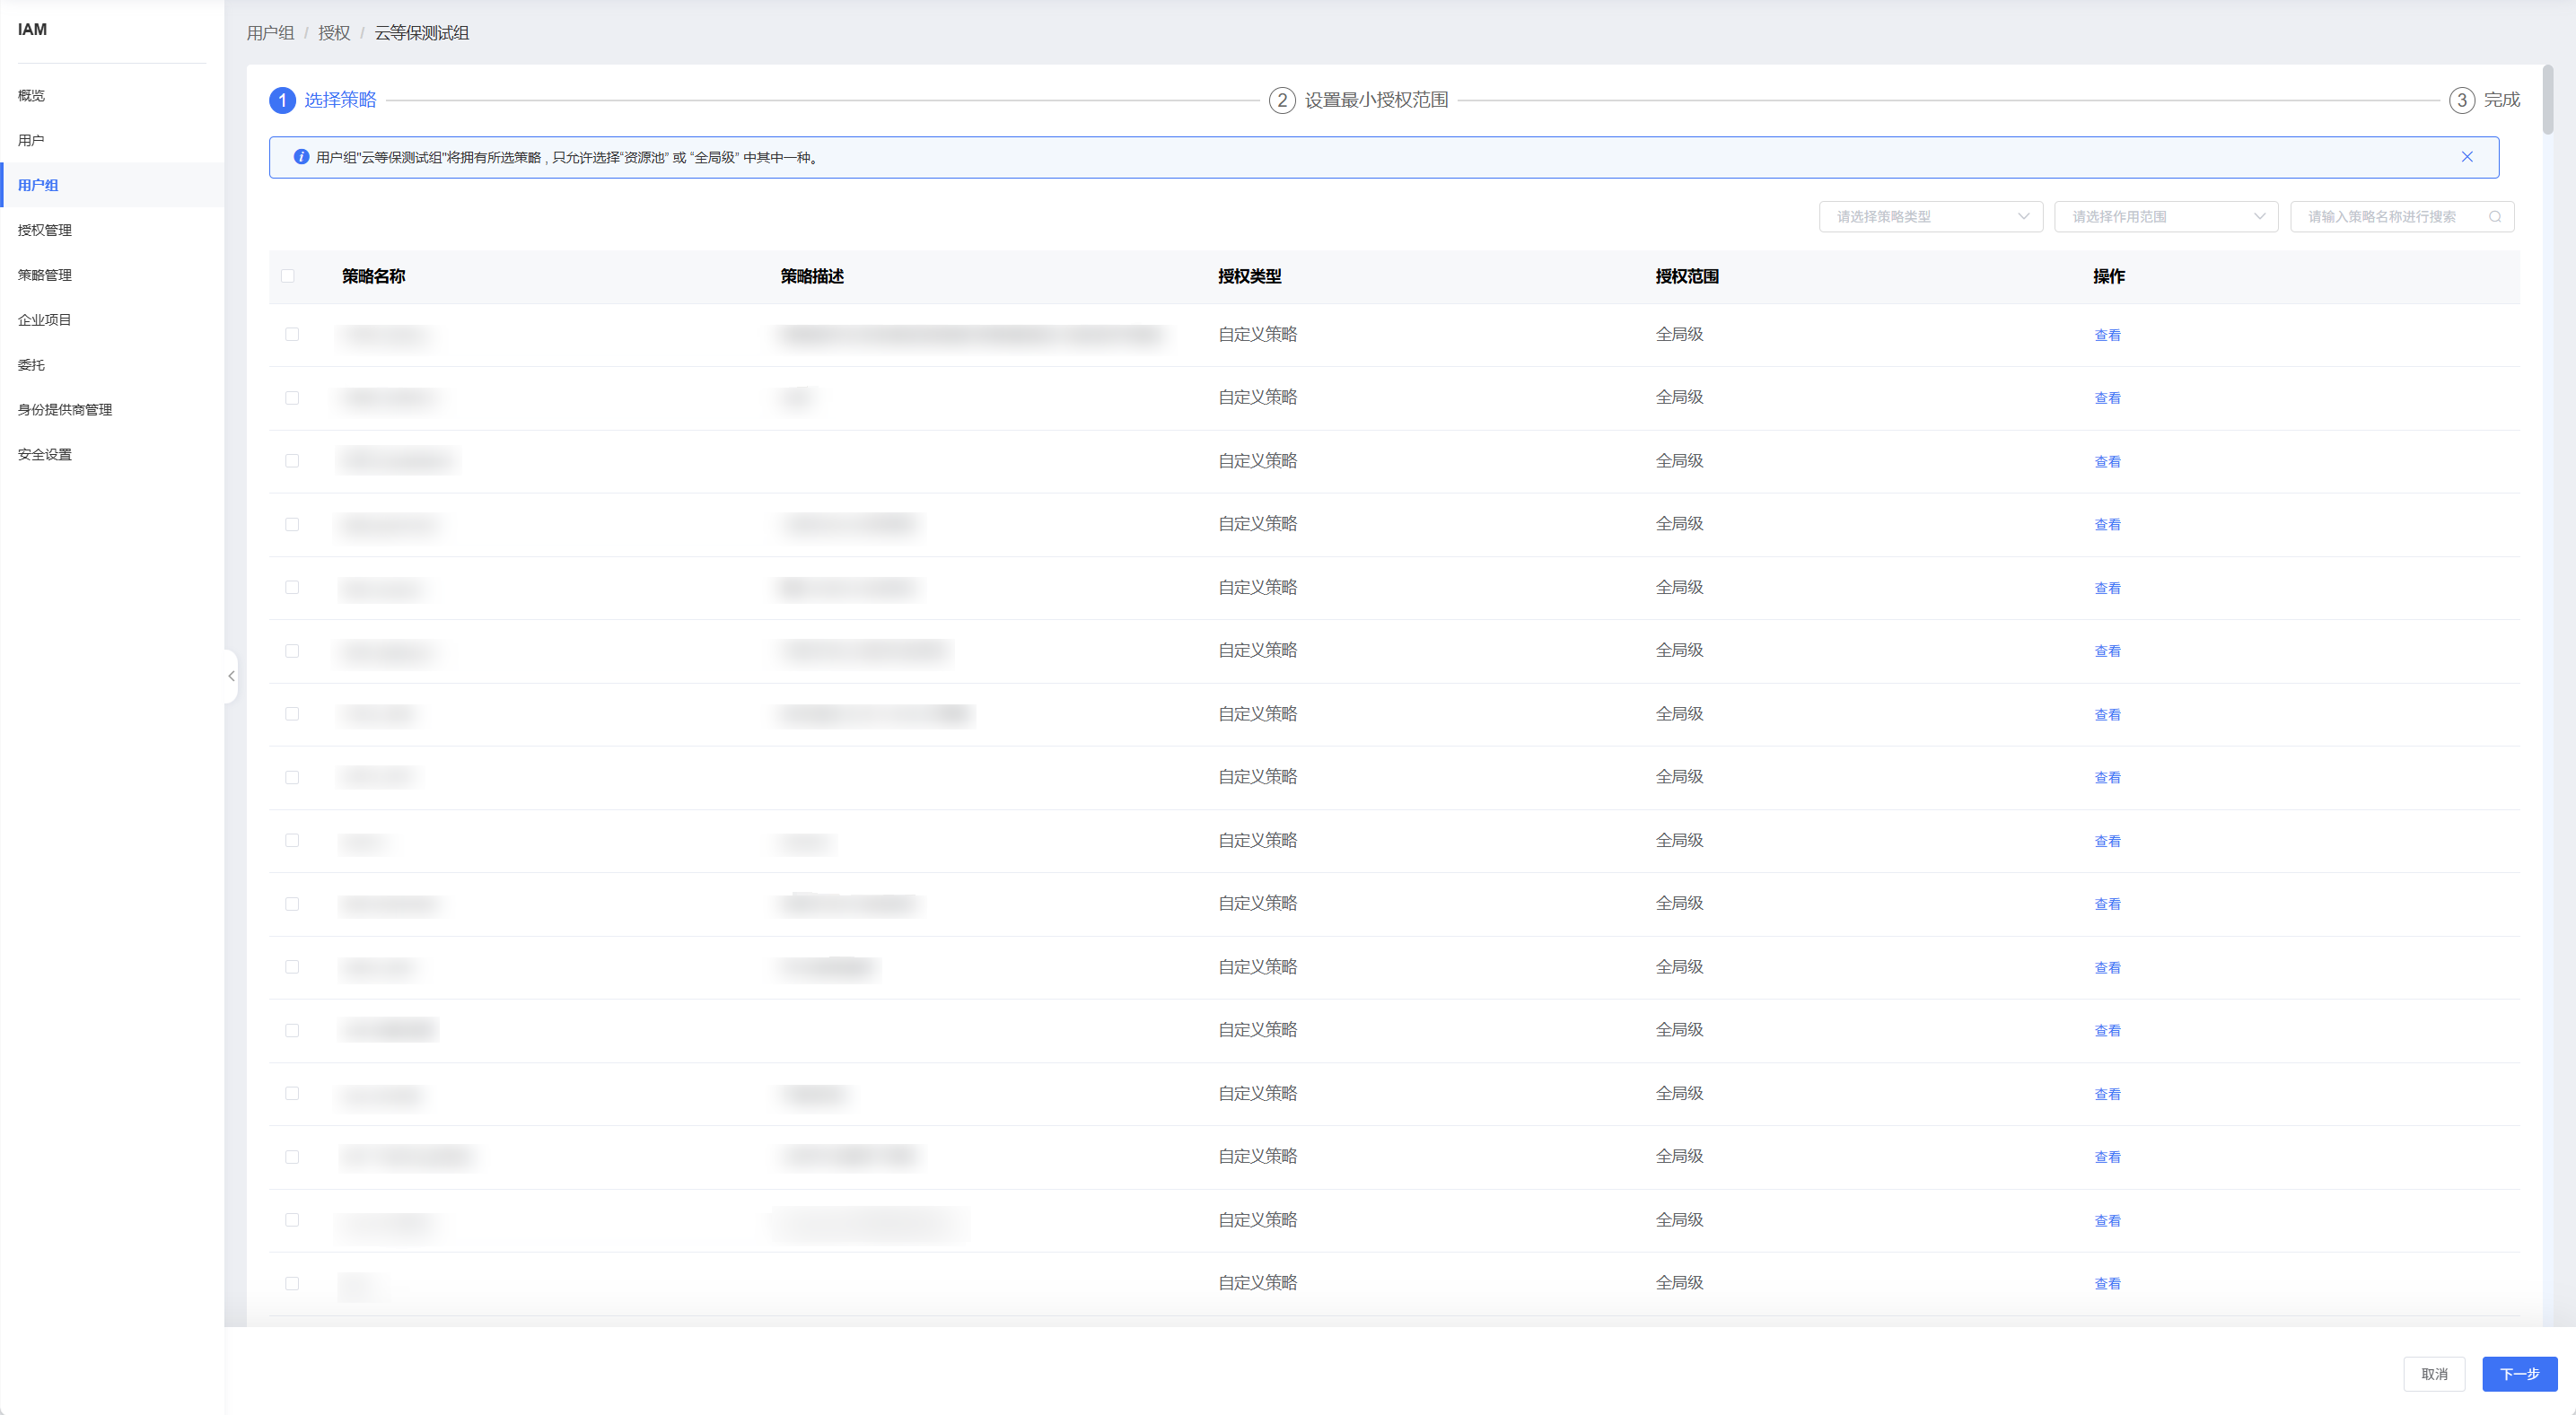Click the 完成 step label

click(2502, 100)
